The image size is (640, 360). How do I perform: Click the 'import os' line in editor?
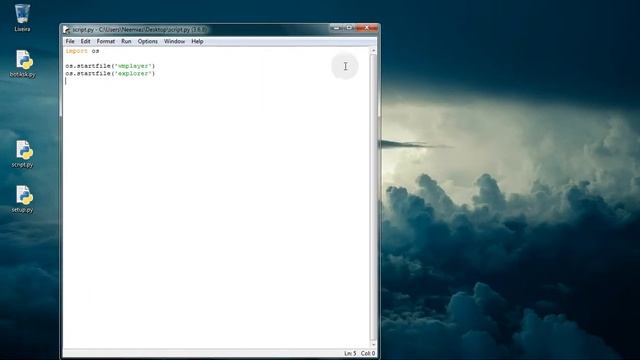pyautogui.click(x=82, y=51)
